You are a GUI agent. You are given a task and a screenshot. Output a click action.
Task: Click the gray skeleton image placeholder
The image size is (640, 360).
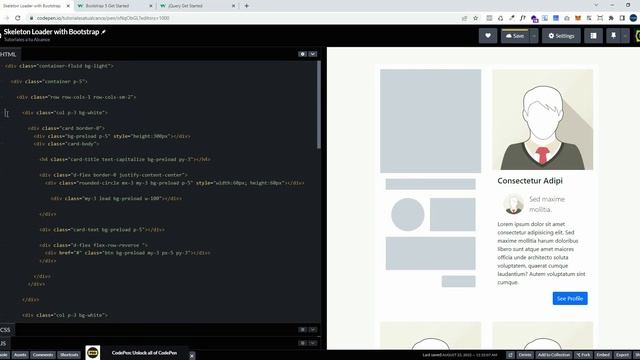431,121
